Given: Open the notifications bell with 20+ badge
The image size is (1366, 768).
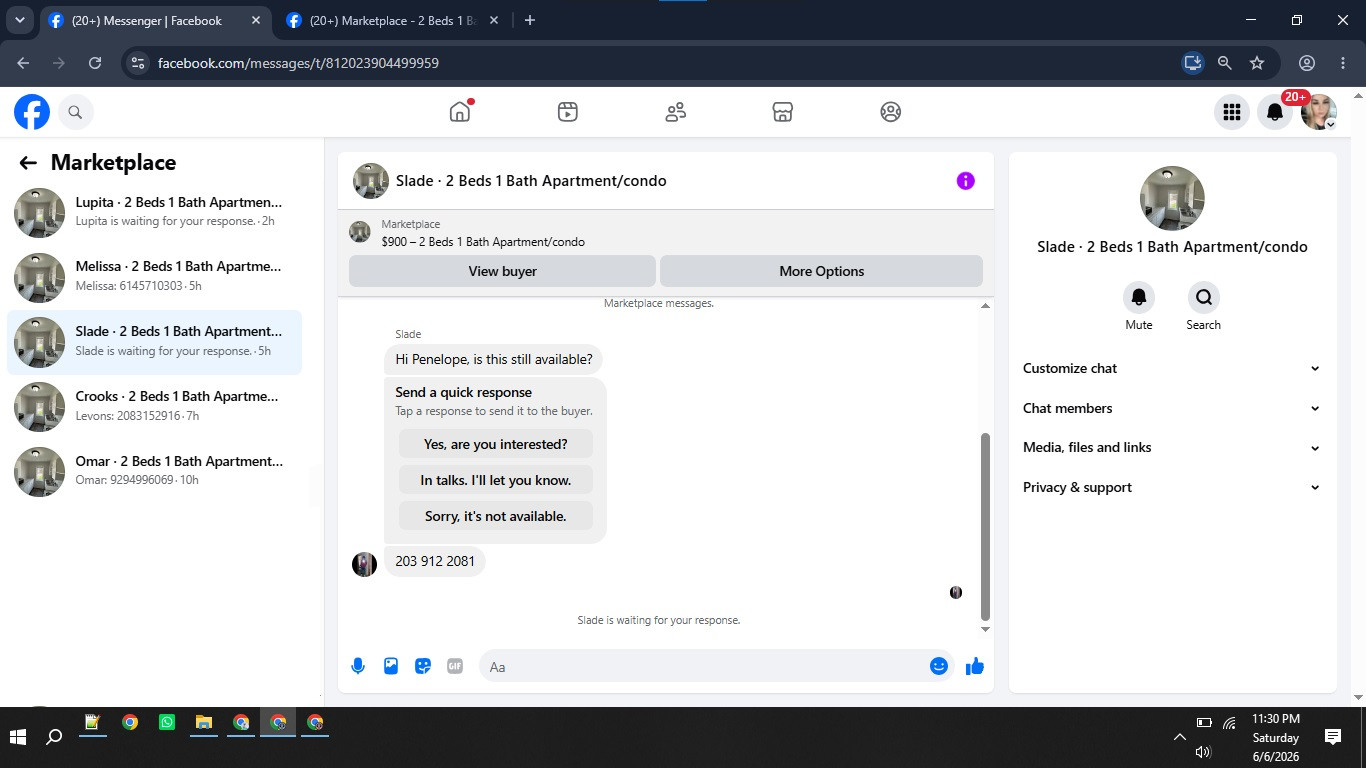Looking at the screenshot, I should 1275,112.
